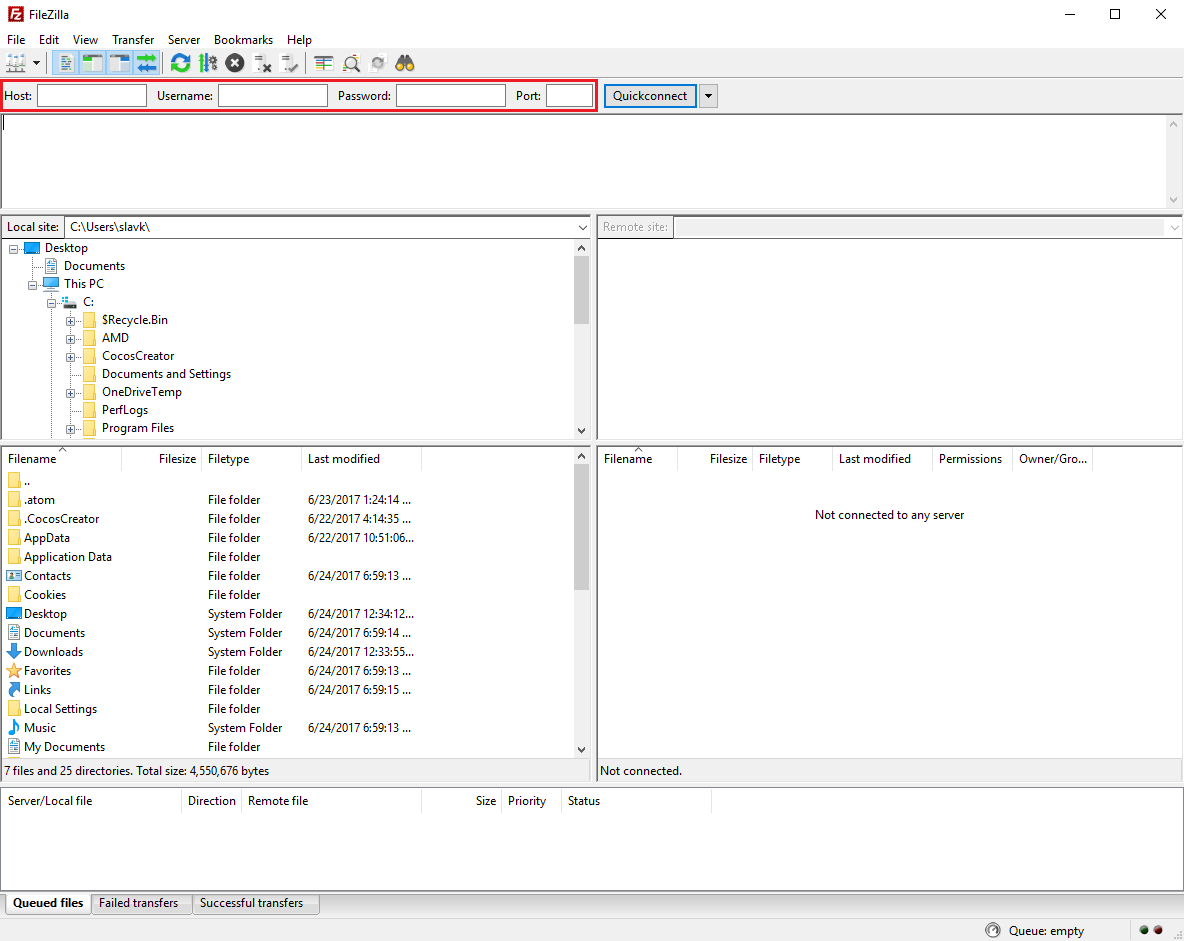Viewport: 1184px width, 941px height.
Task: Disconnect from visible server icon
Action: 262,63
